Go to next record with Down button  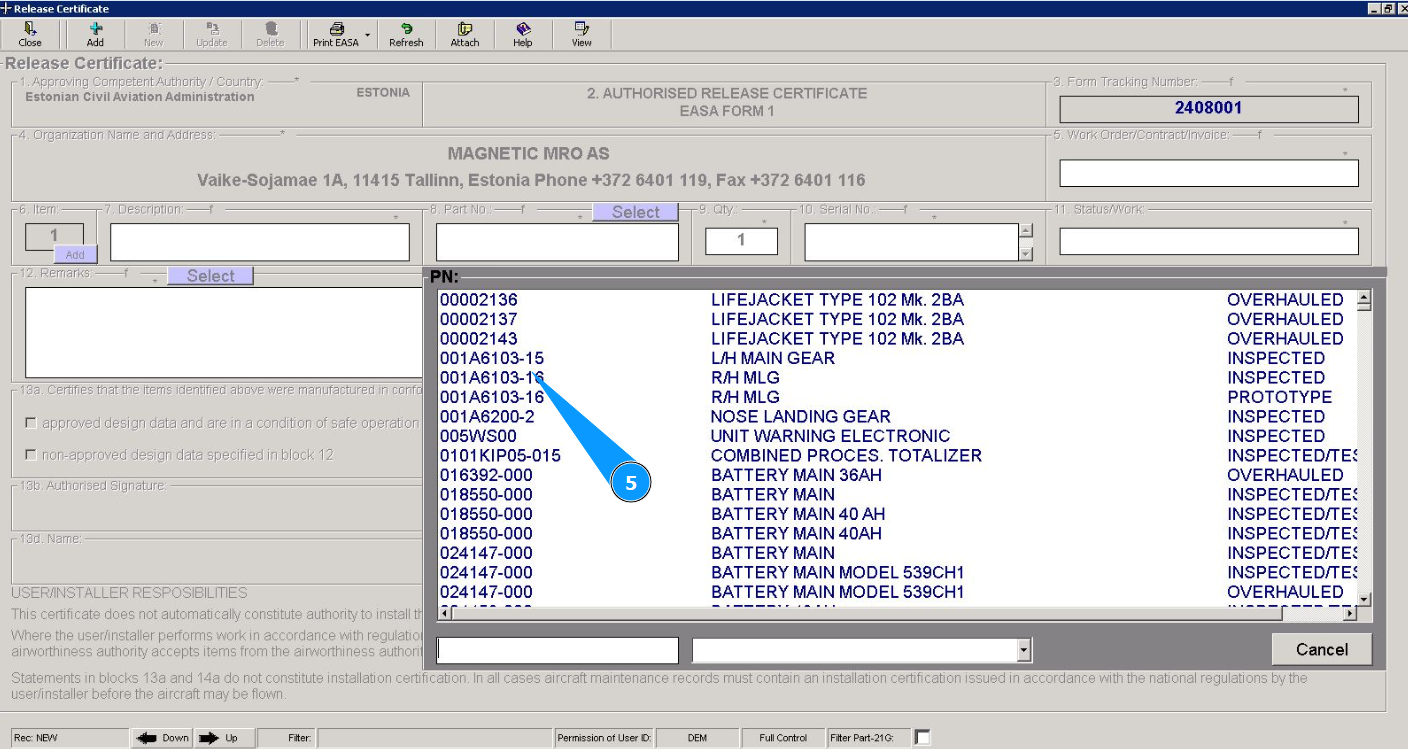point(163,738)
